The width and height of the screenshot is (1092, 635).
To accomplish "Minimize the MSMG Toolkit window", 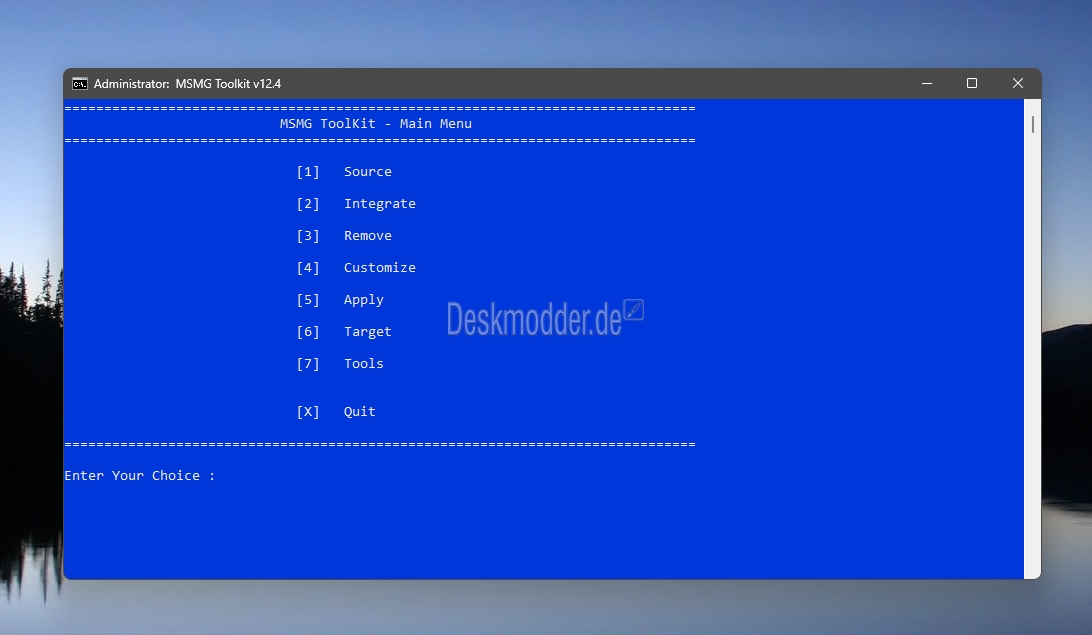I will click(x=927, y=84).
